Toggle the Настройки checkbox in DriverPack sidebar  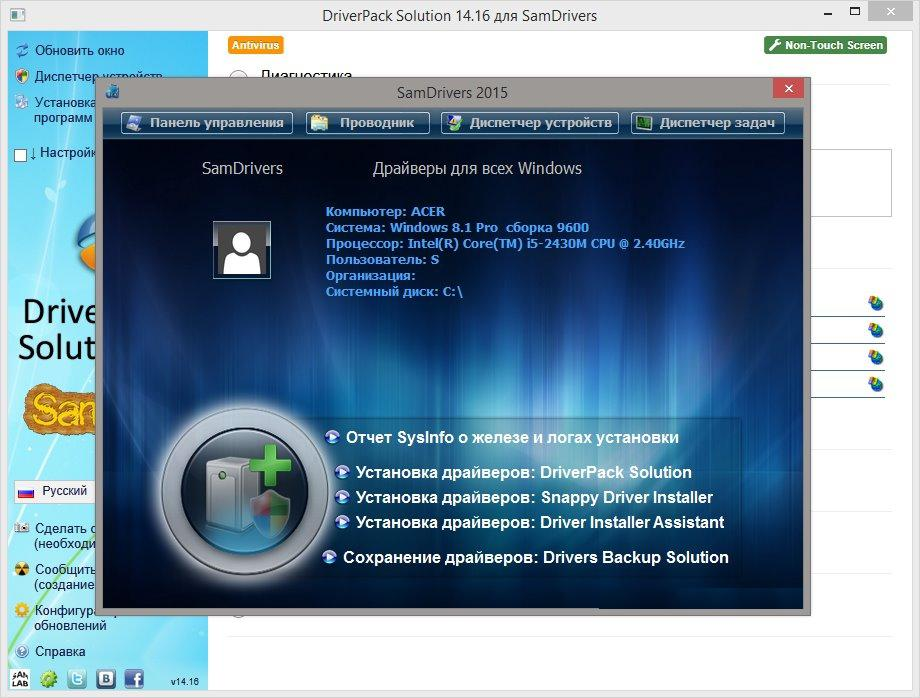click(20, 155)
